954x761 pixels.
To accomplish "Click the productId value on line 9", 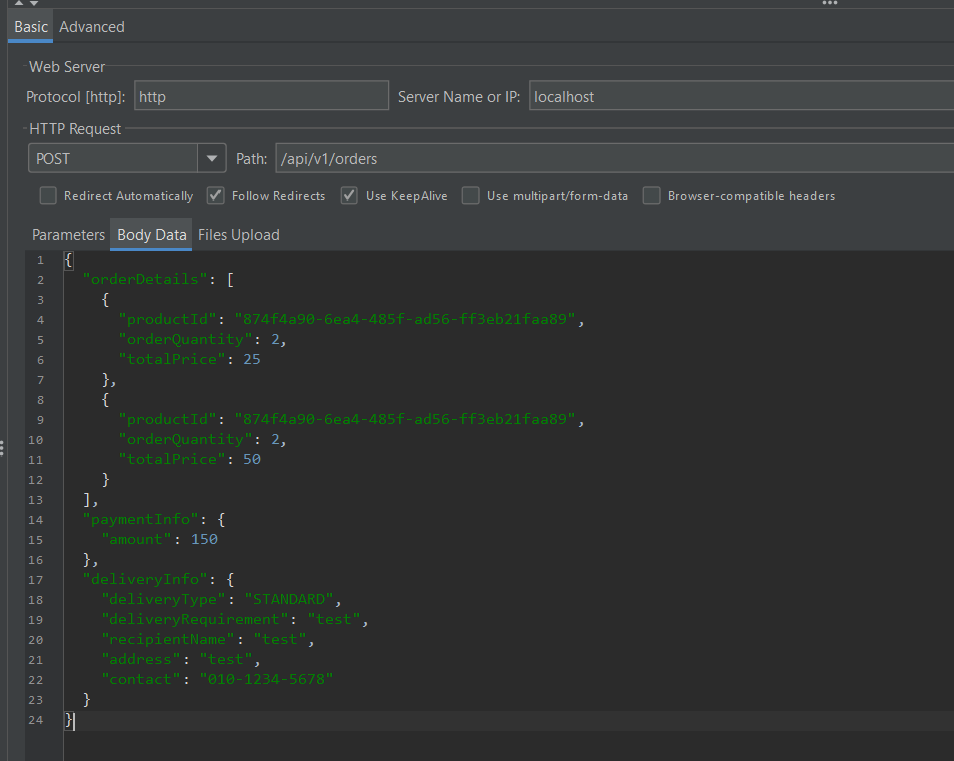I will [405, 419].
